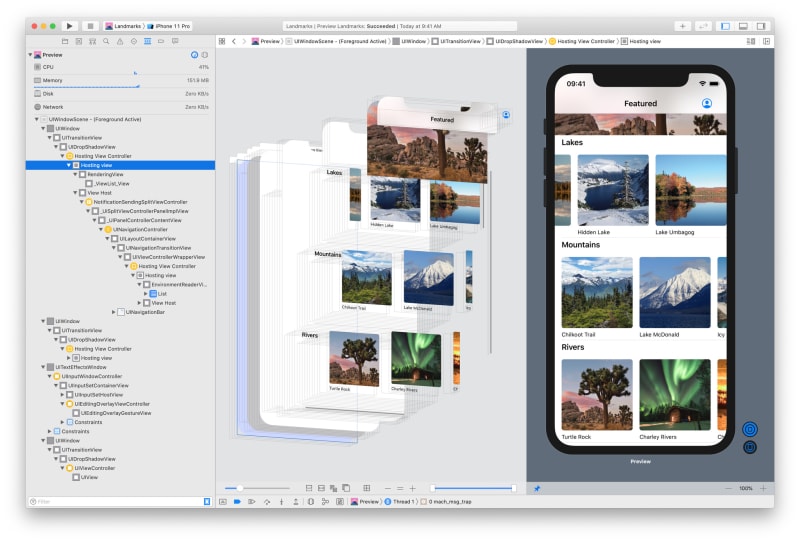Toggle the right Inspectors panel visibility
800x542 pixels.
762,26
